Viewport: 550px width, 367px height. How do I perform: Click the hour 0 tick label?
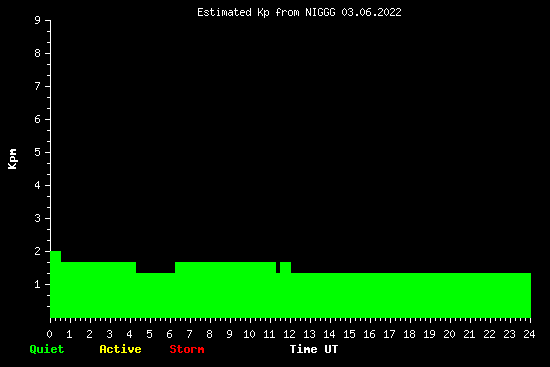click(x=49, y=334)
